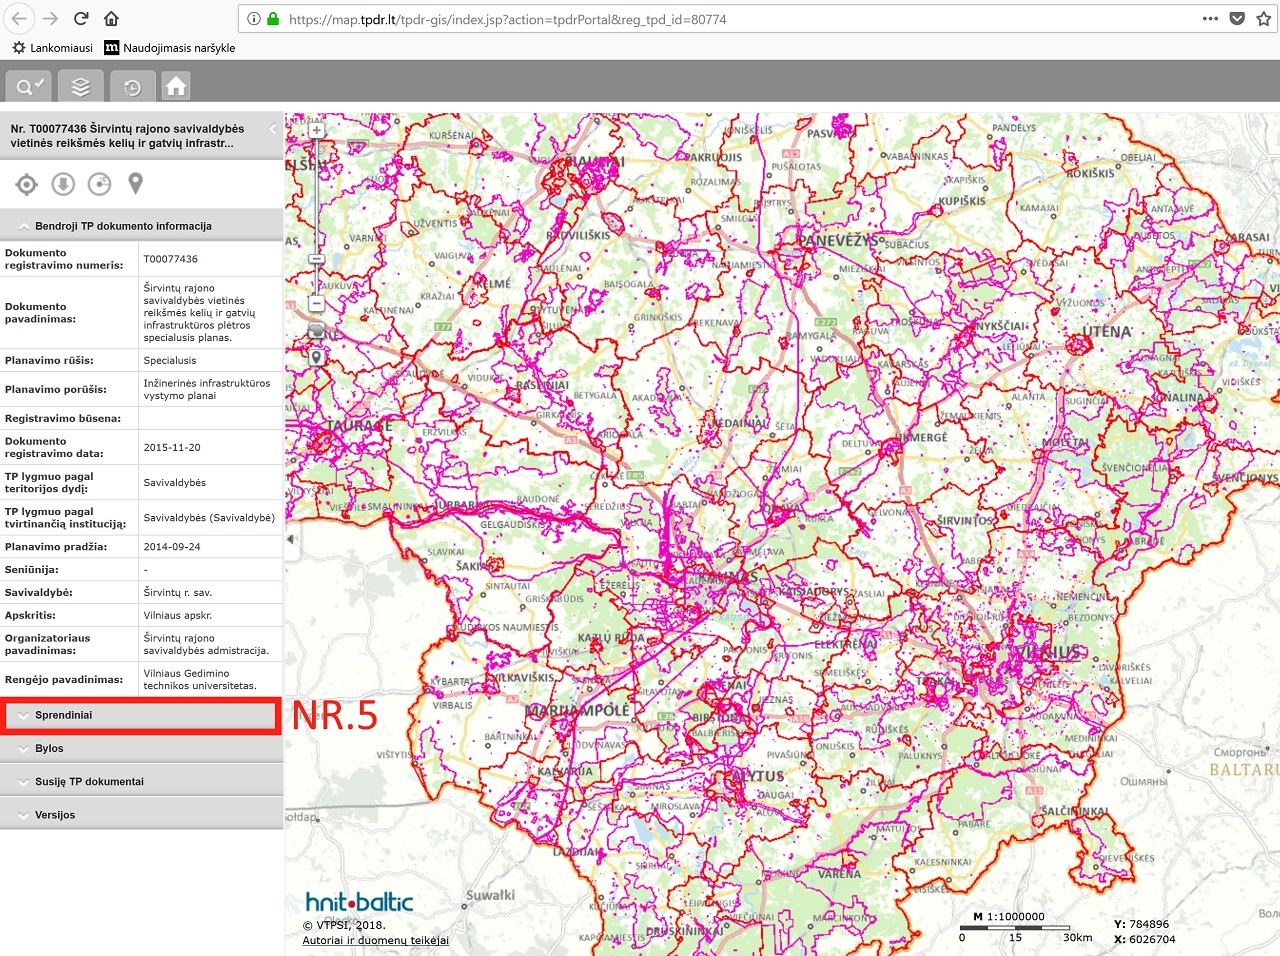Click the download arrow circle icon
This screenshot has width=1280, height=956.
click(x=63, y=184)
